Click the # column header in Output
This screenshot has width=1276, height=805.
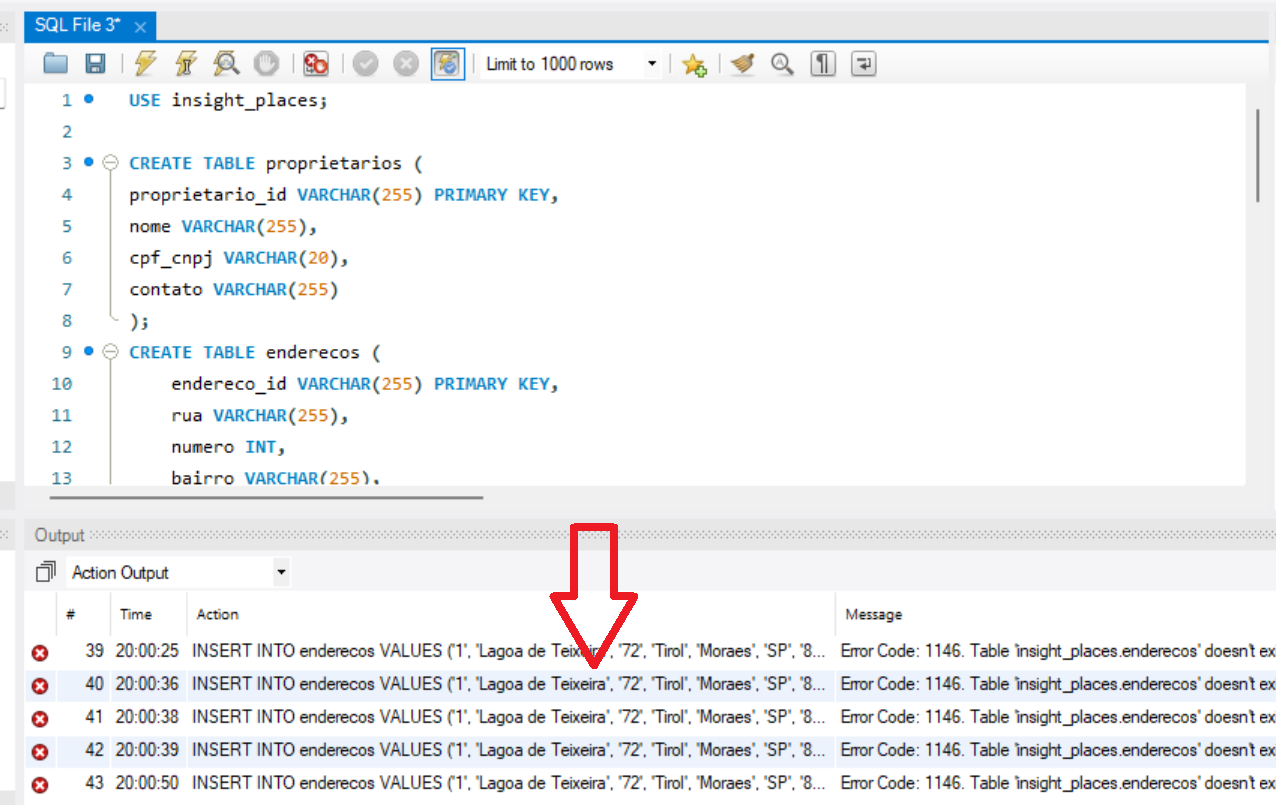click(x=70, y=614)
